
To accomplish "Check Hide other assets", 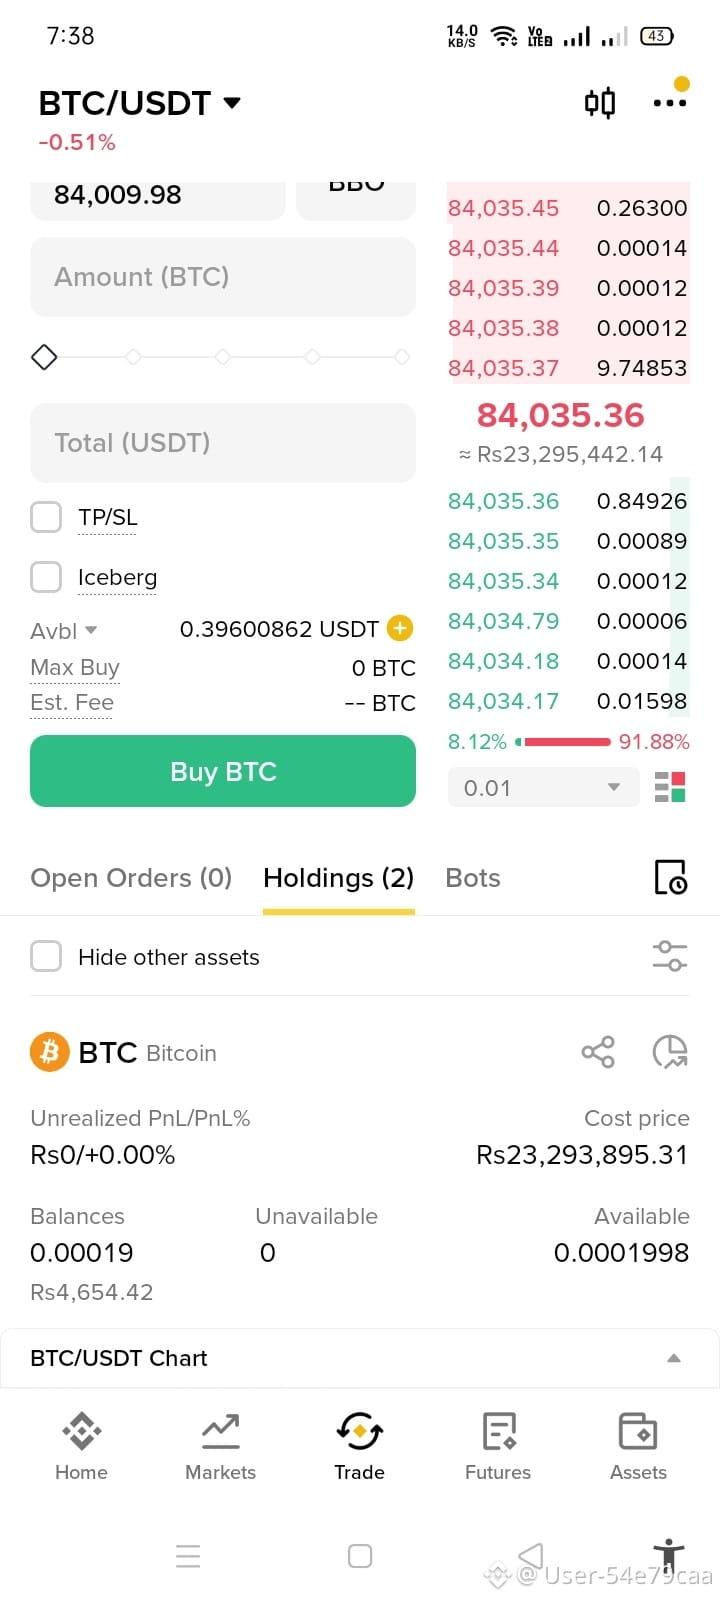I will point(46,956).
